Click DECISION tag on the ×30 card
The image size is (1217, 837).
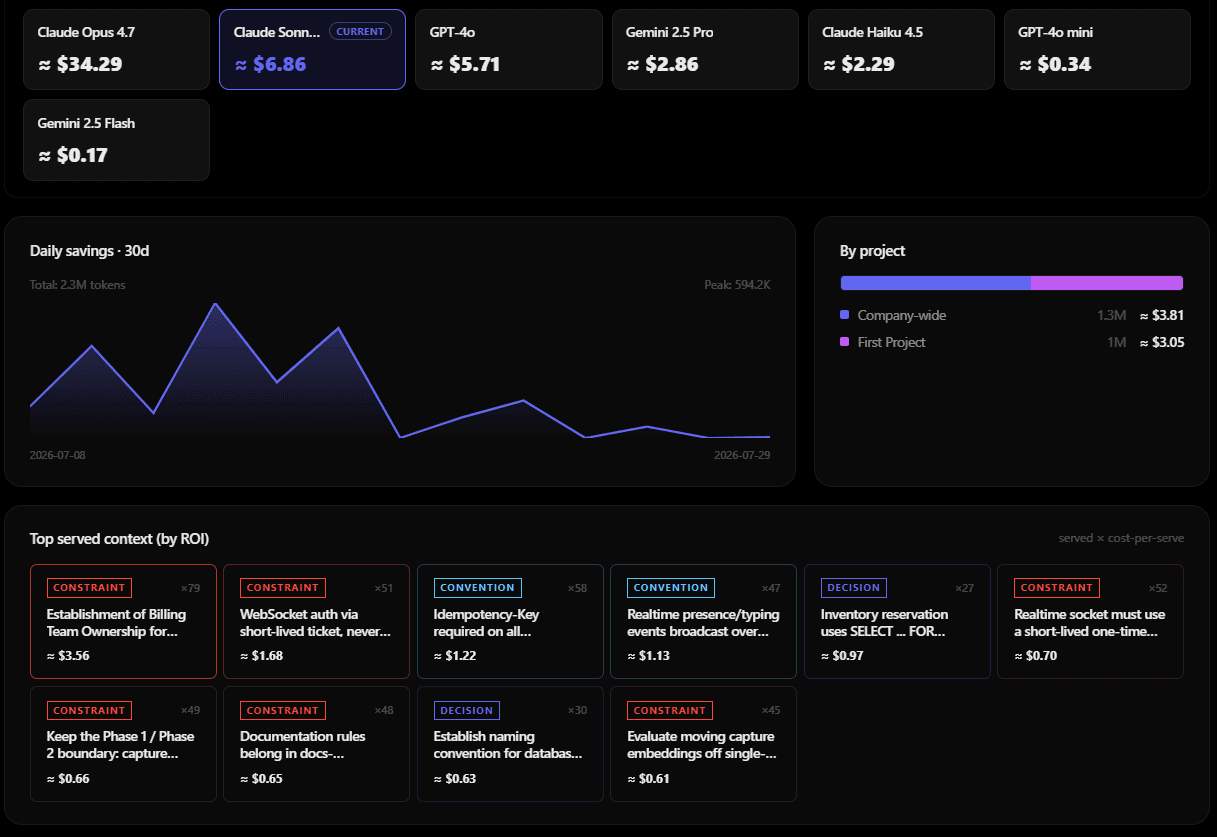click(x=467, y=710)
